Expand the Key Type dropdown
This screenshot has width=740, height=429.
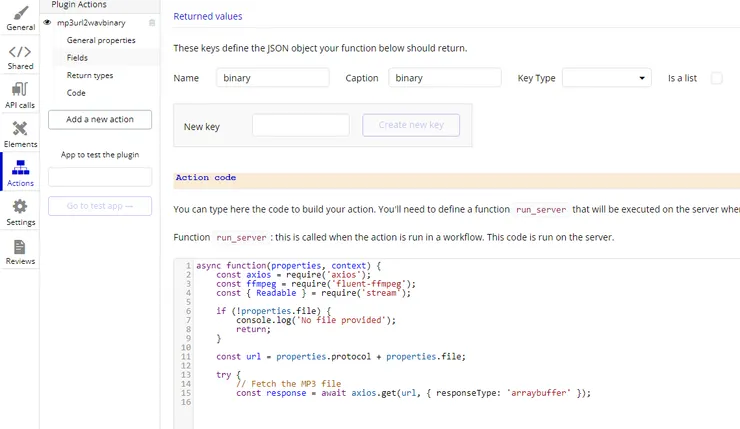(x=607, y=78)
